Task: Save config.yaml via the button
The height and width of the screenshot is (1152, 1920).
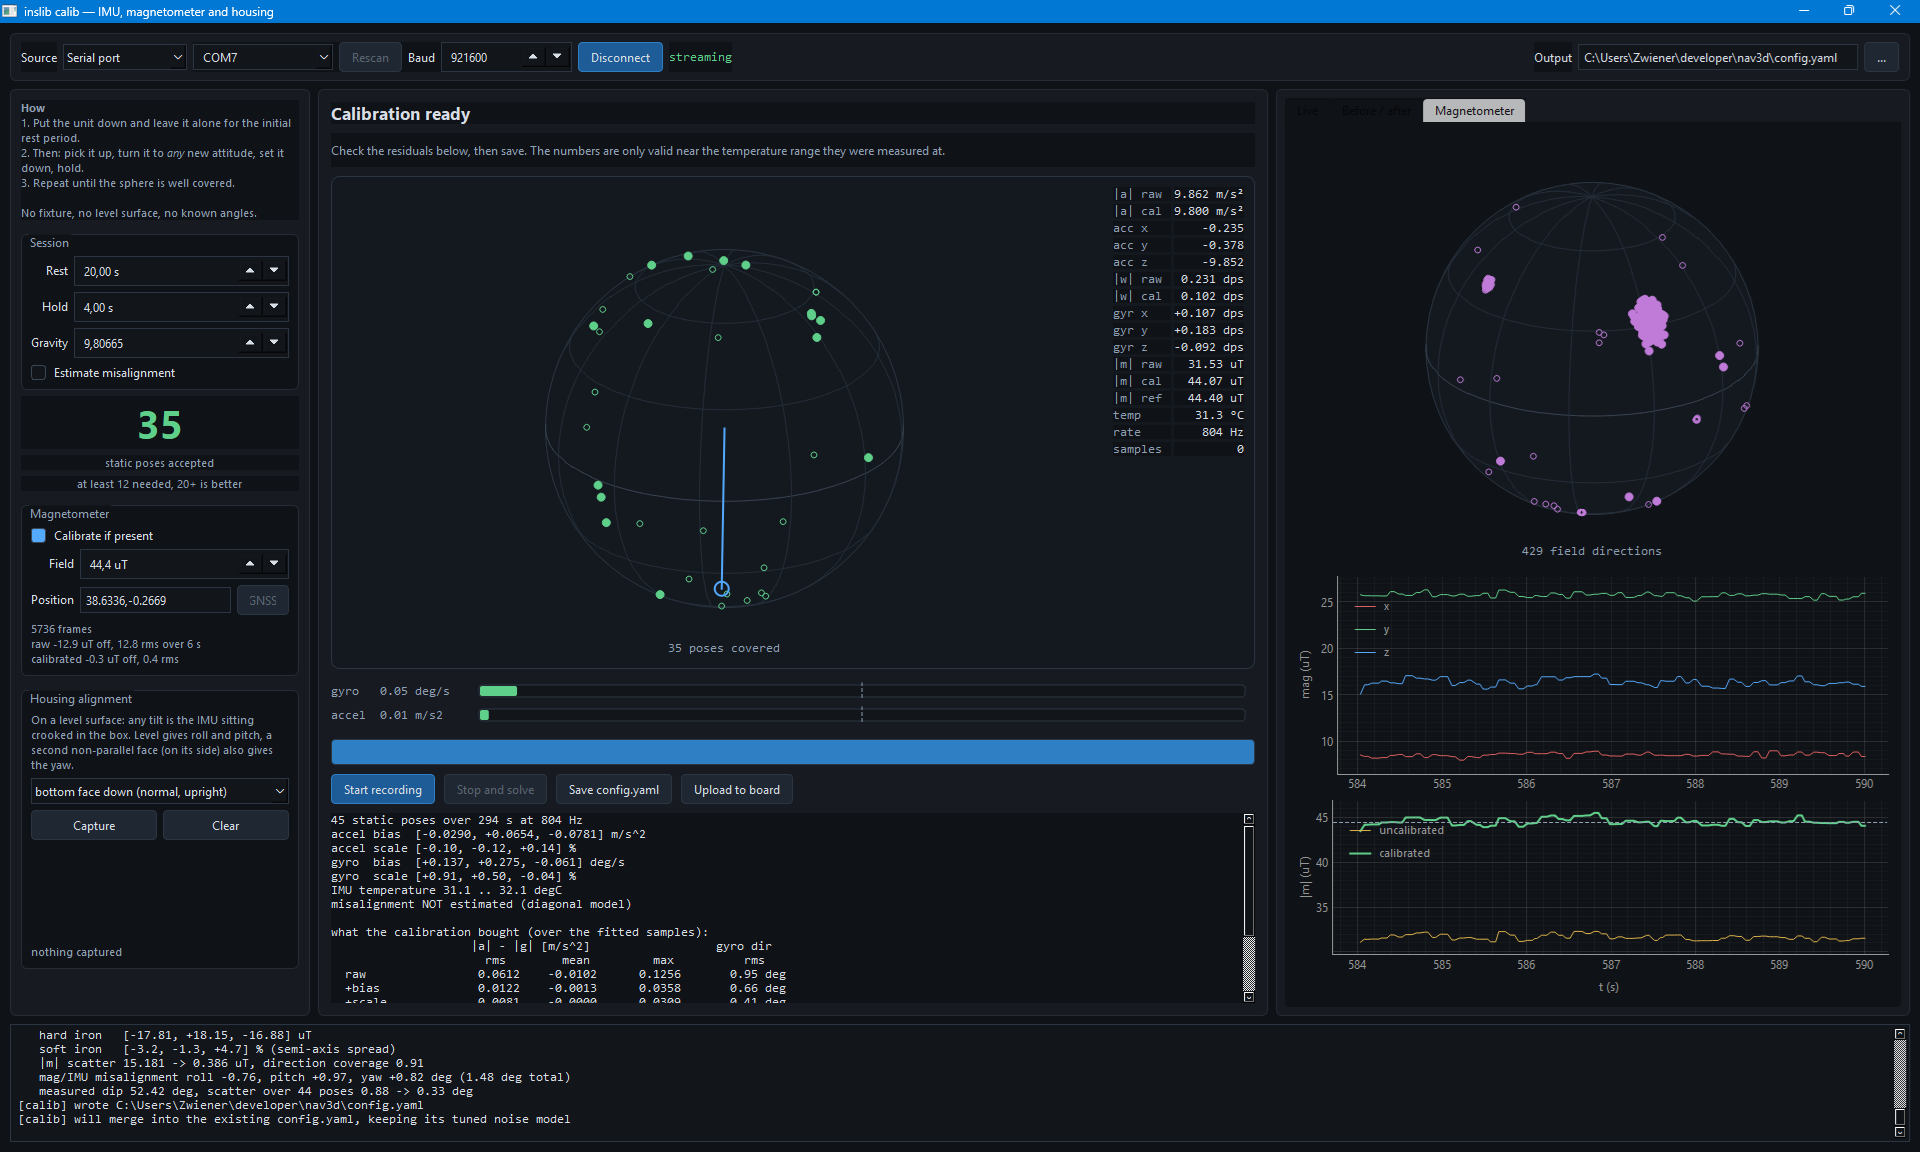Action: pyautogui.click(x=614, y=790)
